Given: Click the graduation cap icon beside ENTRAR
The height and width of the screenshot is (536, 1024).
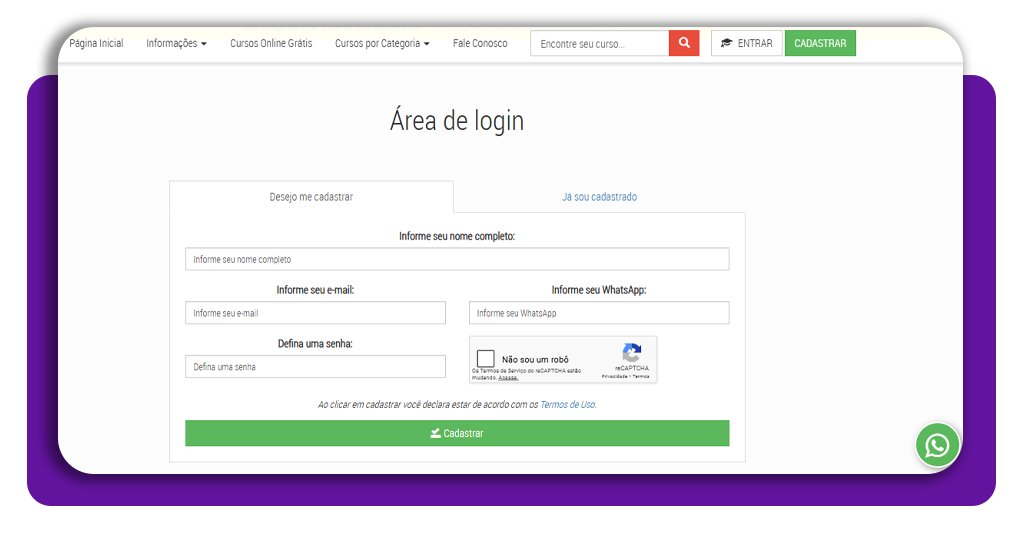Looking at the screenshot, I should click(727, 44).
